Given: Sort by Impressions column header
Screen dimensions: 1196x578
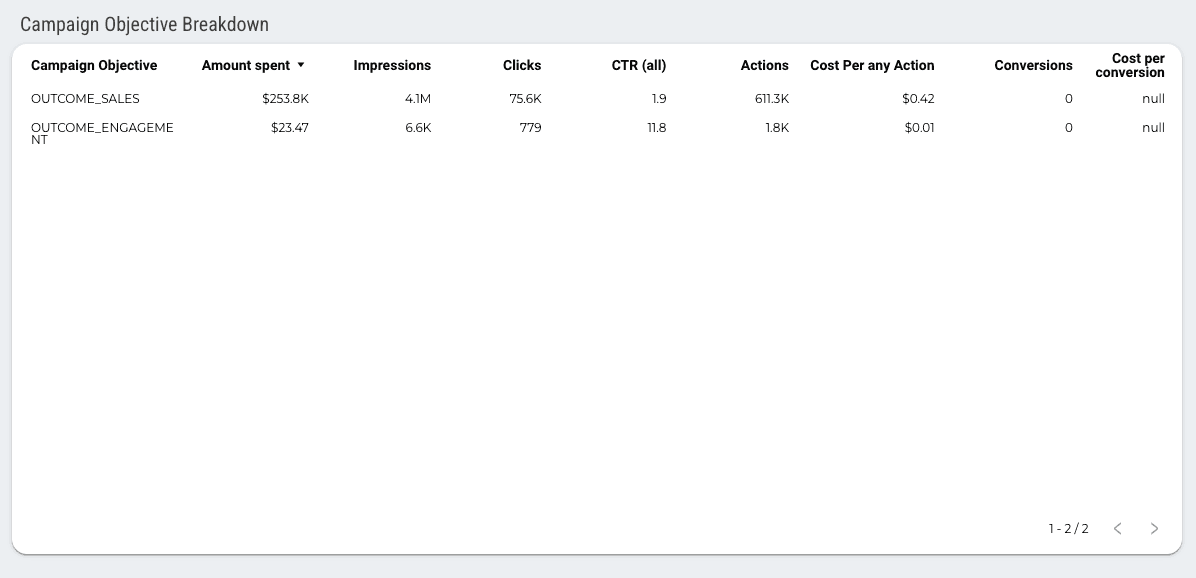Looking at the screenshot, I should pyautogui.click(x=392, y=66).
